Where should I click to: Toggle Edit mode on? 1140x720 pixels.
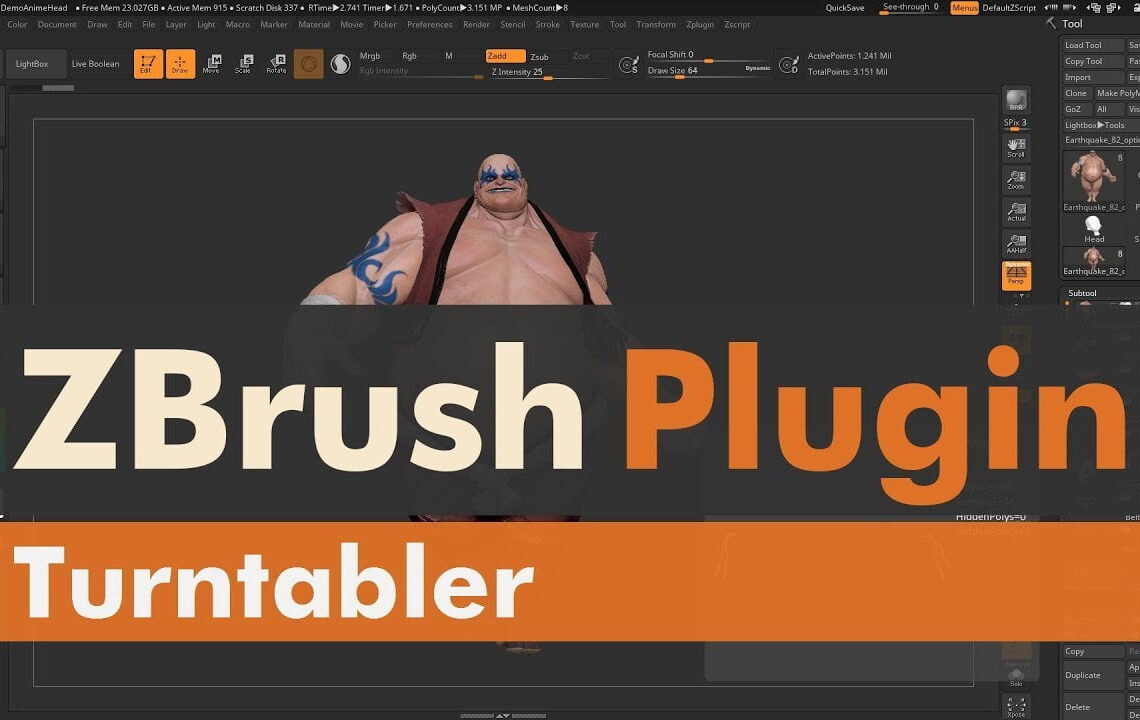pos(148,64)
